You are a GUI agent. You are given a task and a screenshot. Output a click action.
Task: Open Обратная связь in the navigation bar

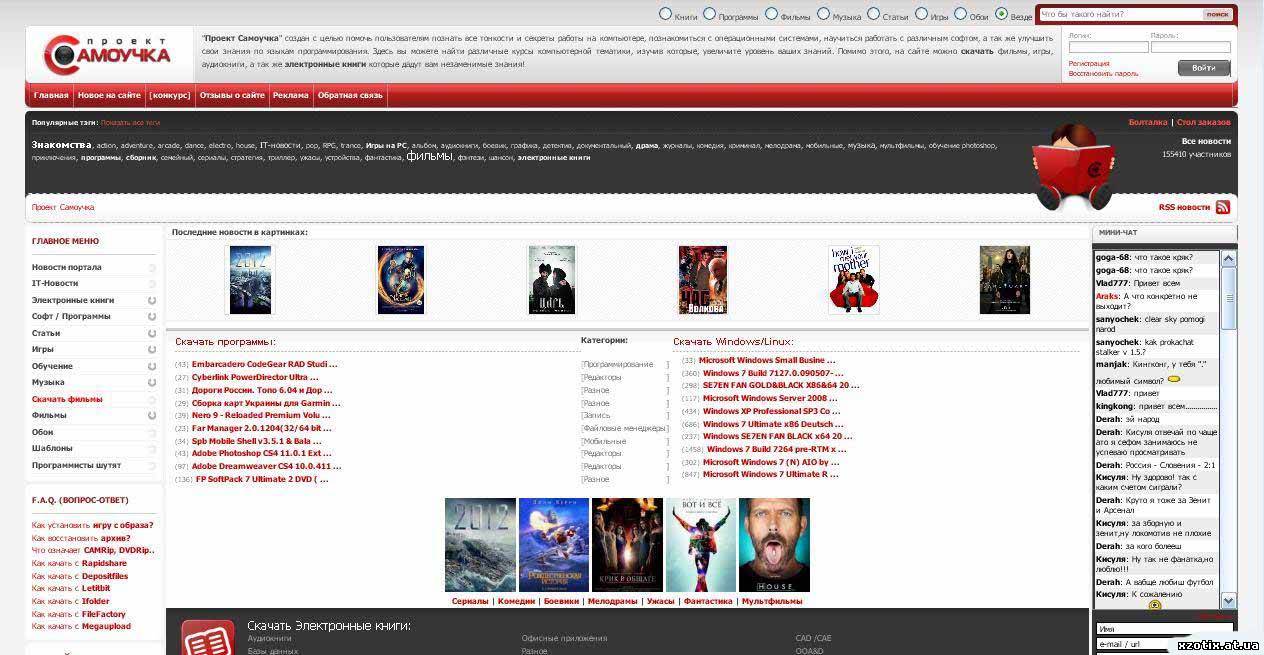click(350, 96)
